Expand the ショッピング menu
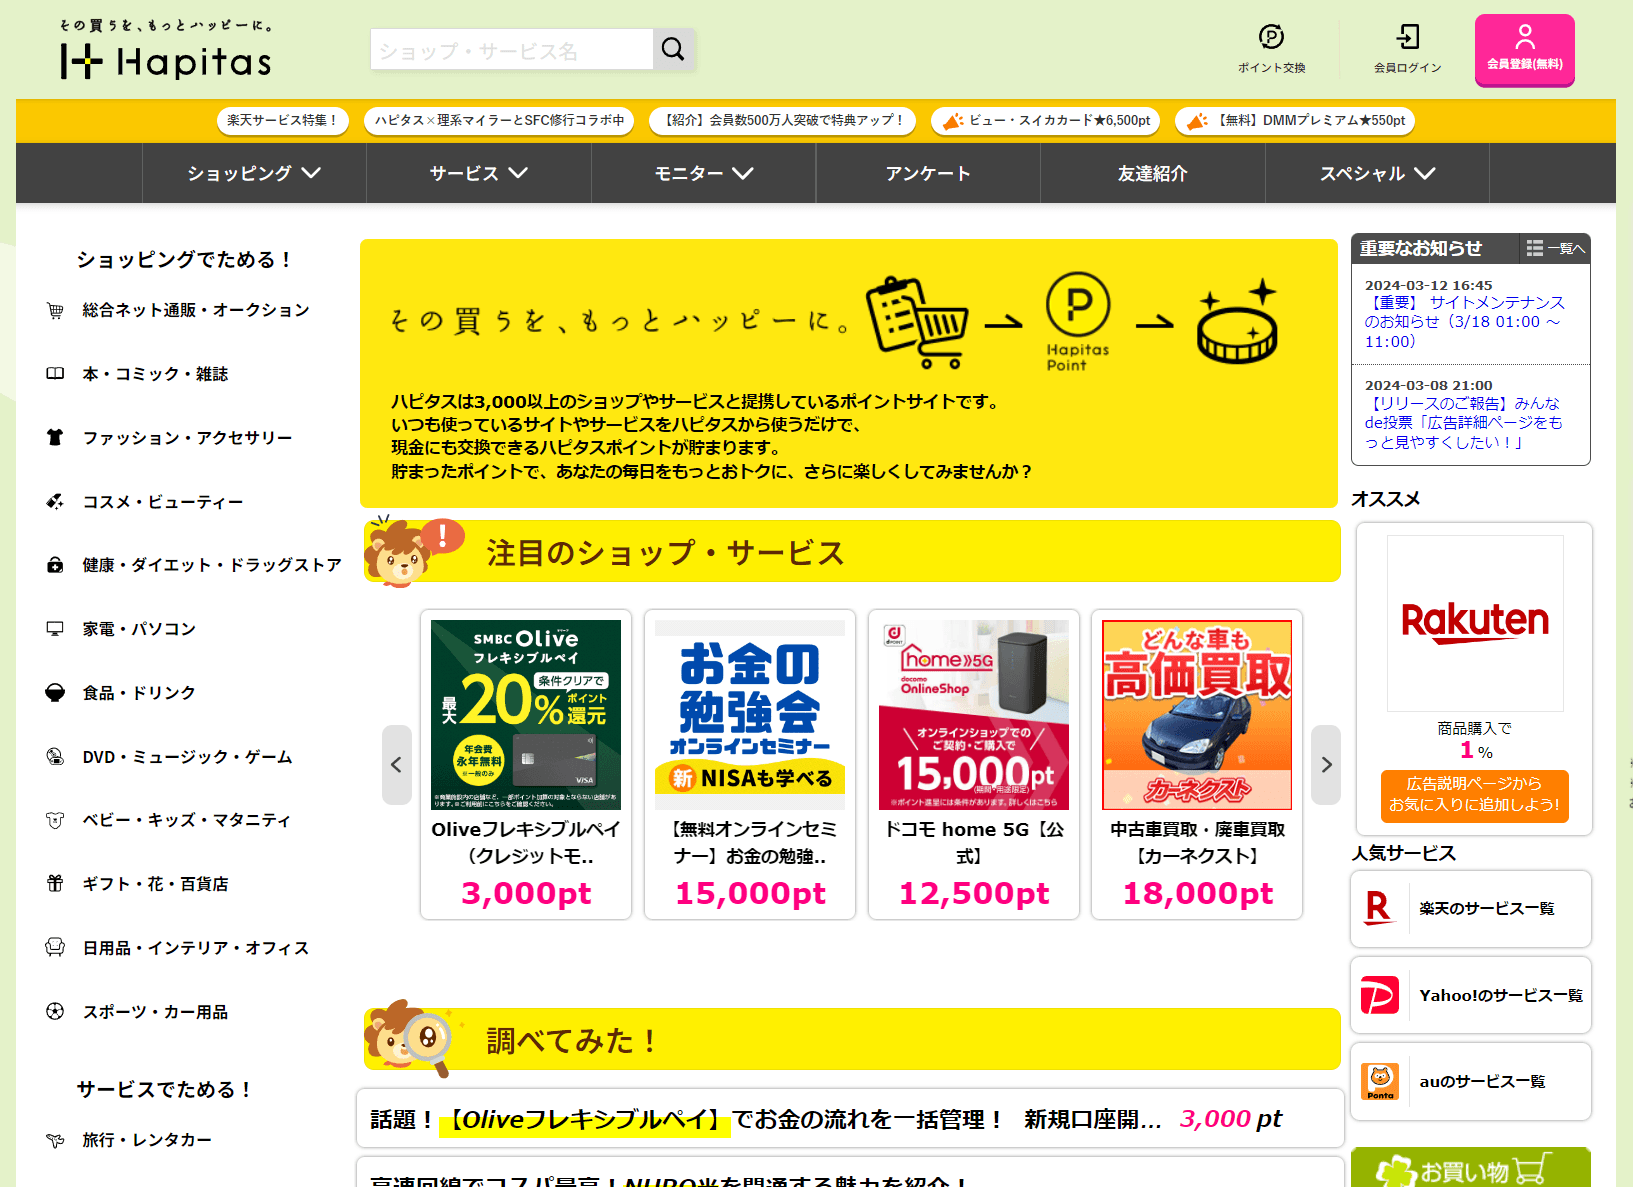 point(254,173)
